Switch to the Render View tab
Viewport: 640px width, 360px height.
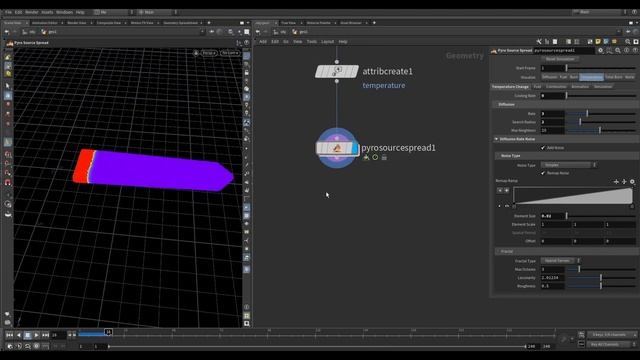pyautogui.click(x=77, y=23)
